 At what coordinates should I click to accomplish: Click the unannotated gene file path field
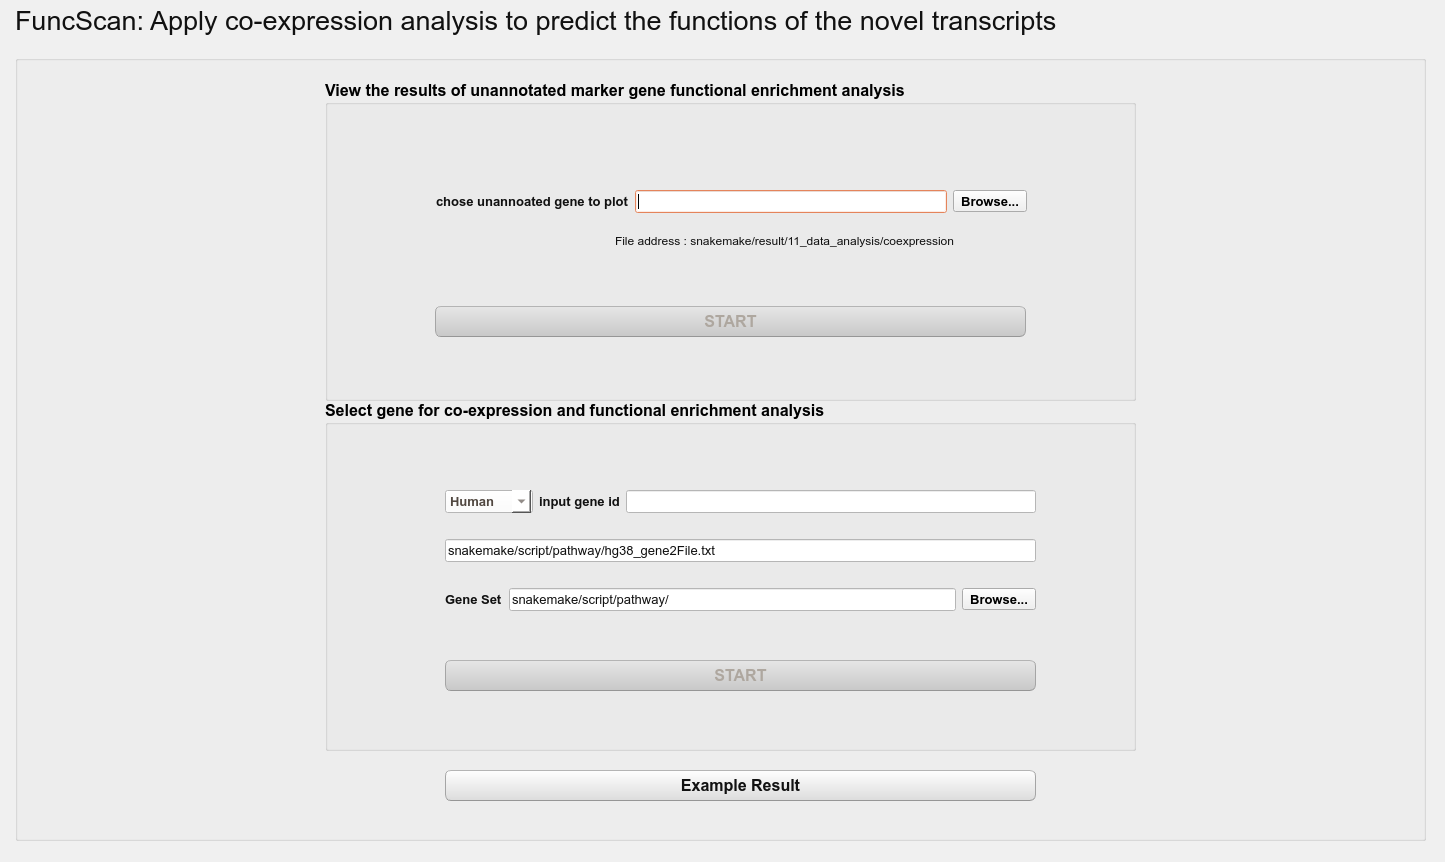pos(790,202)
